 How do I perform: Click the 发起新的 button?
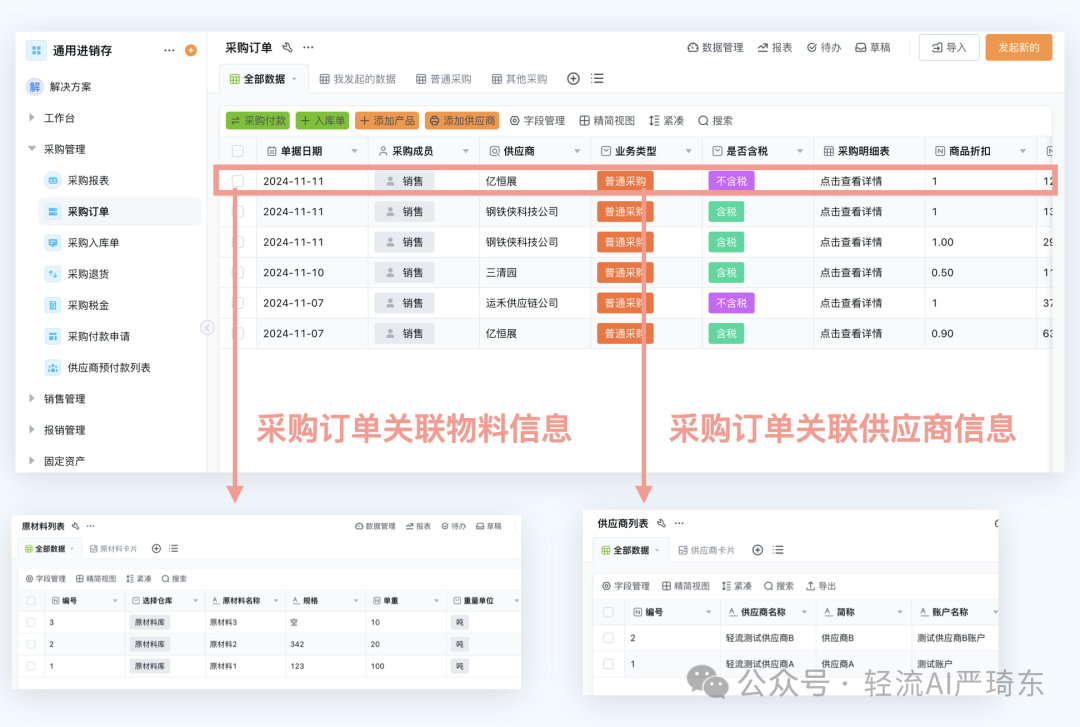1018,47
